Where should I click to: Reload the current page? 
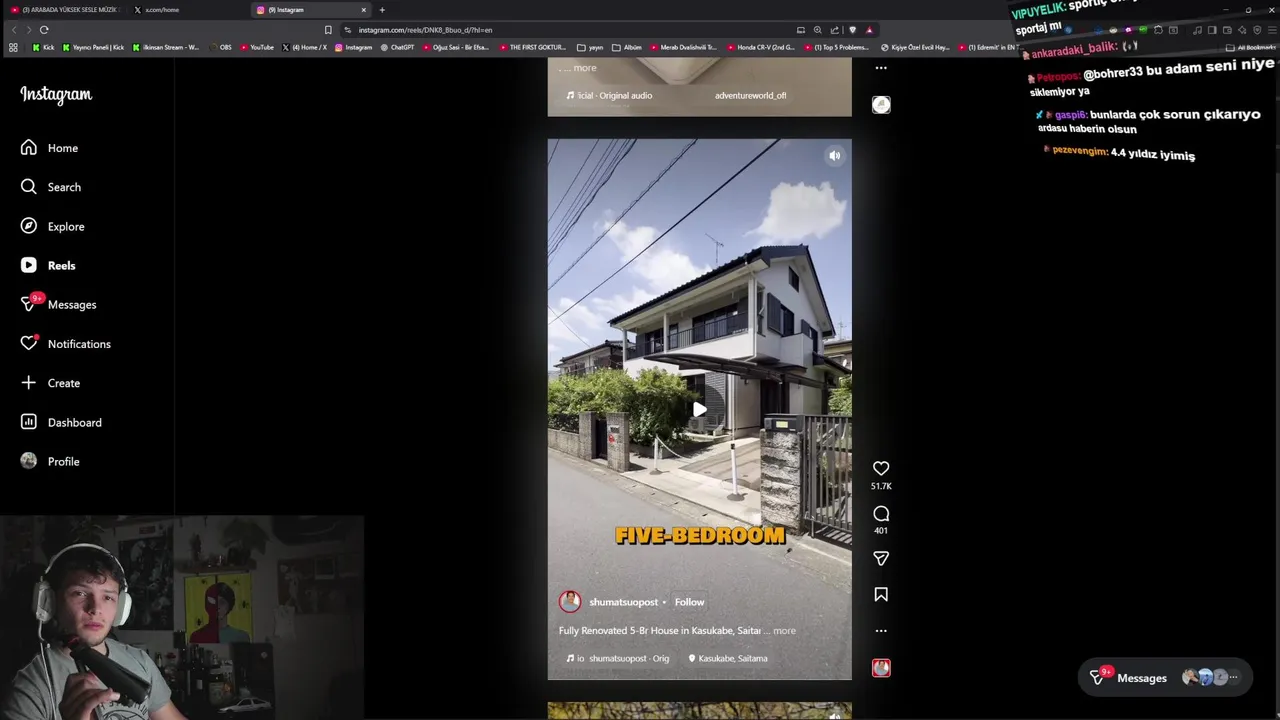click(x=44, y=30)
